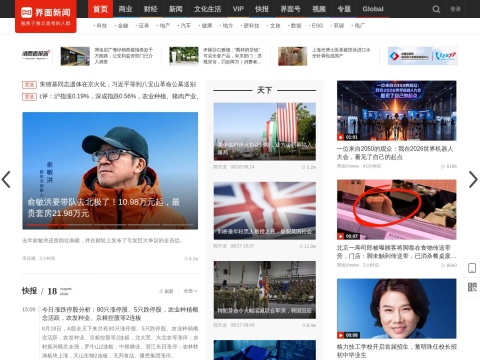Click the mobile phone icon on right sidebar
This screenshot has width=480, height=360.
coord(472,268)
